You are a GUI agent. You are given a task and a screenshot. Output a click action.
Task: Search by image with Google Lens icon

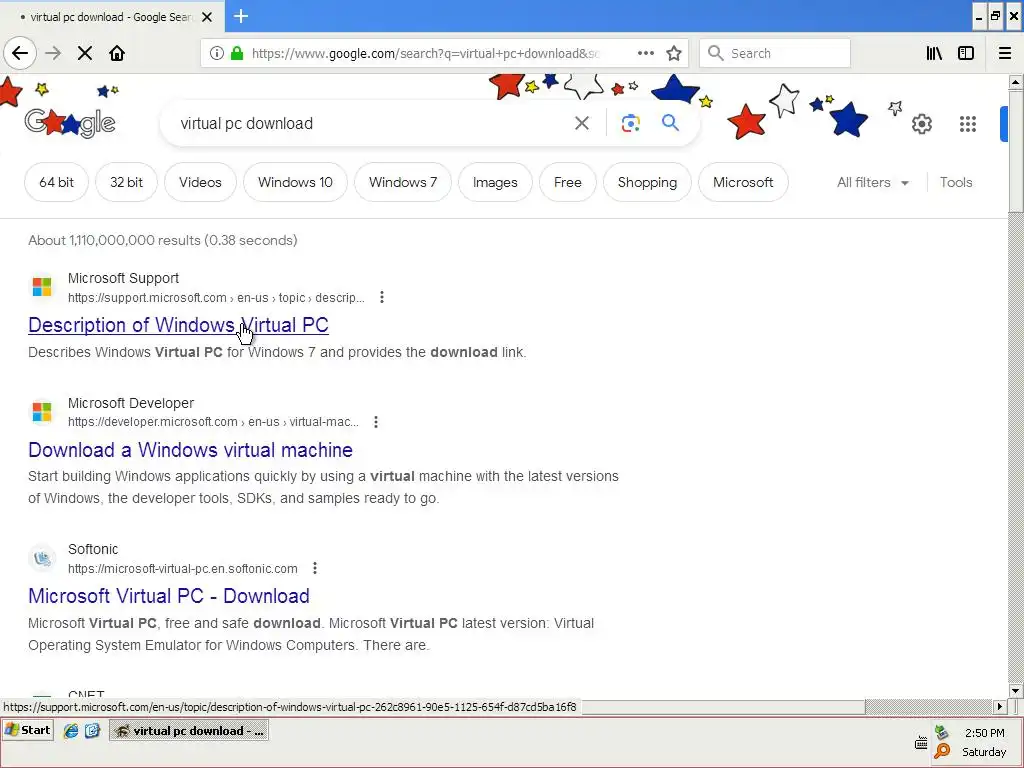click(630, 123)
